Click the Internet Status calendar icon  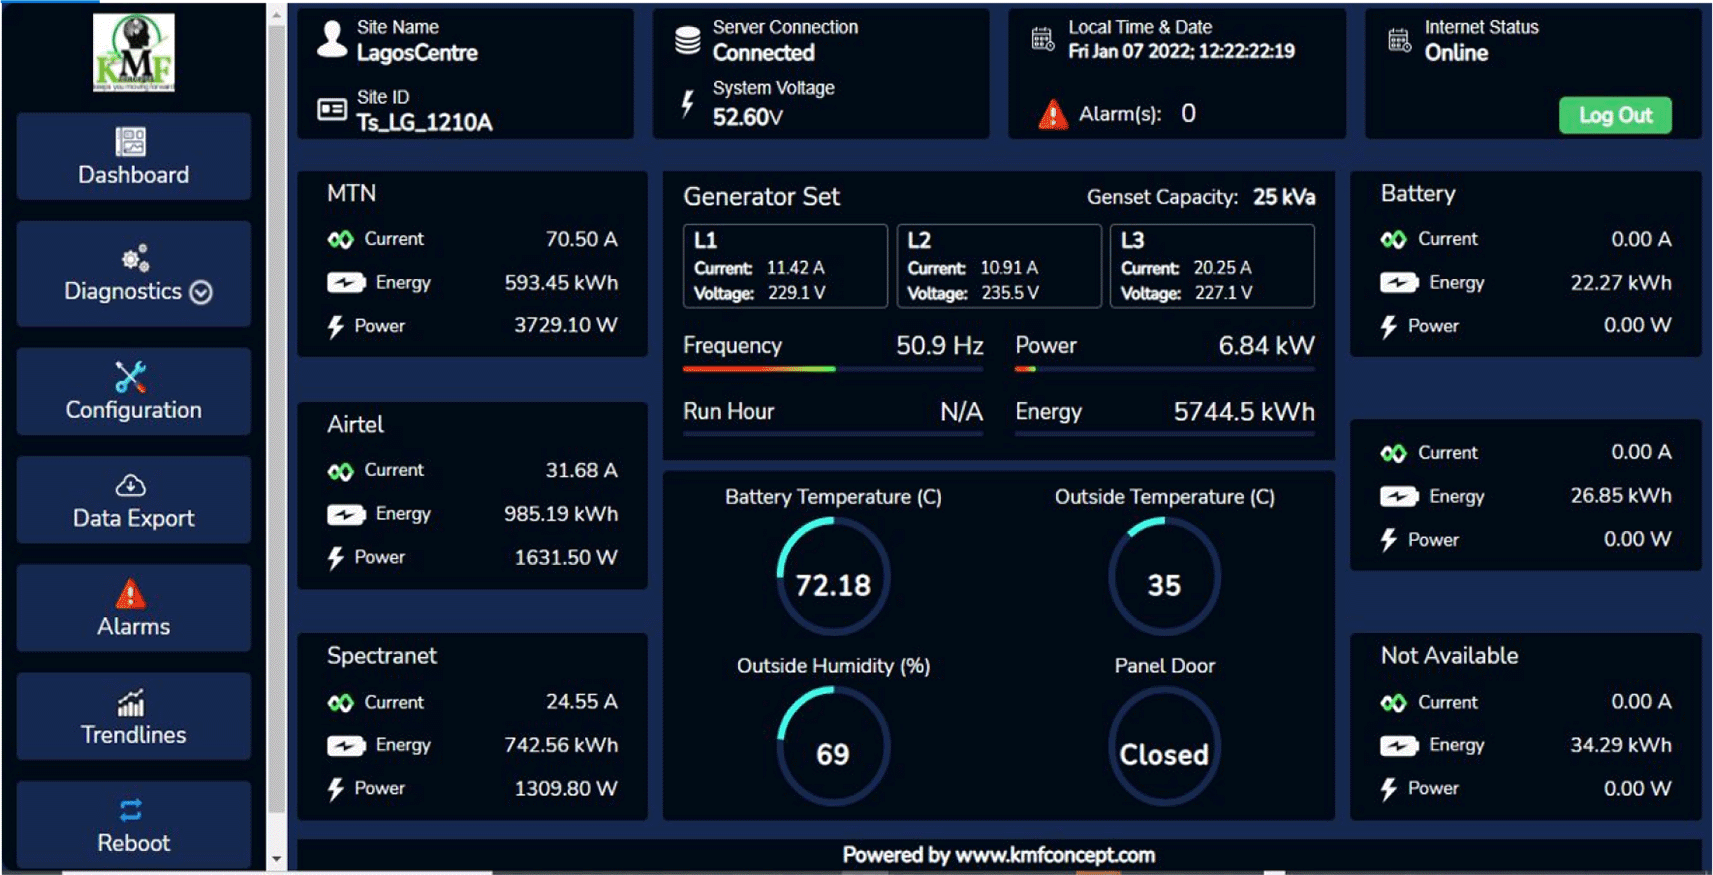1399,40
